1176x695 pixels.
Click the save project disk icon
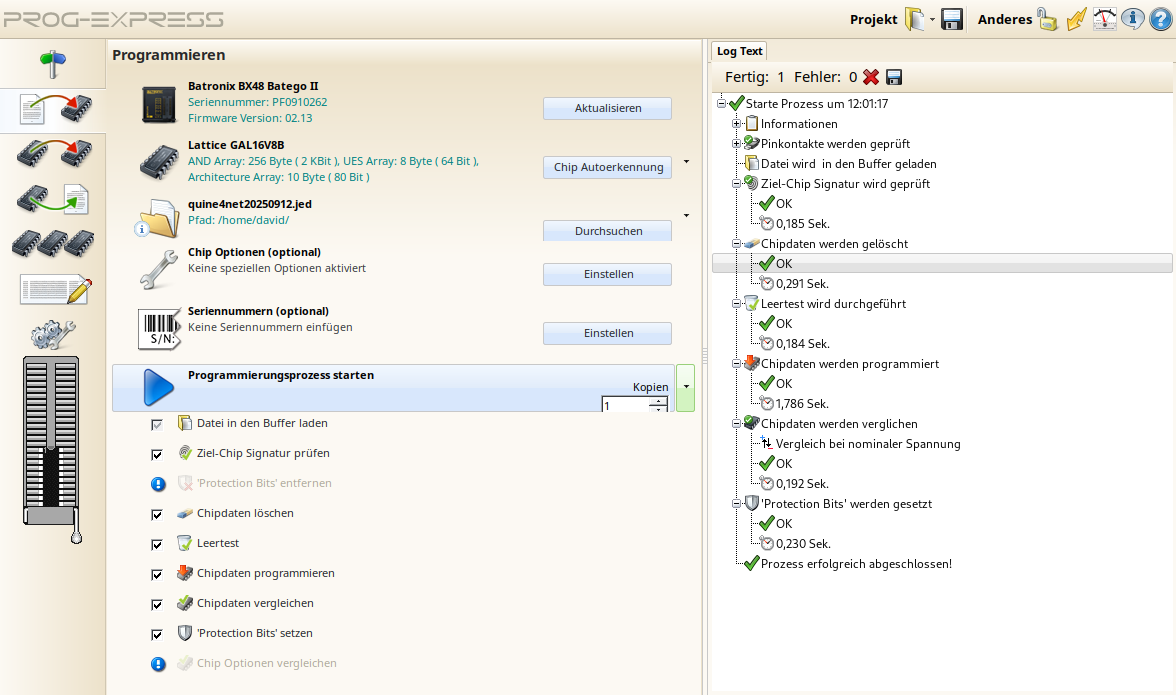click(952, 19)
